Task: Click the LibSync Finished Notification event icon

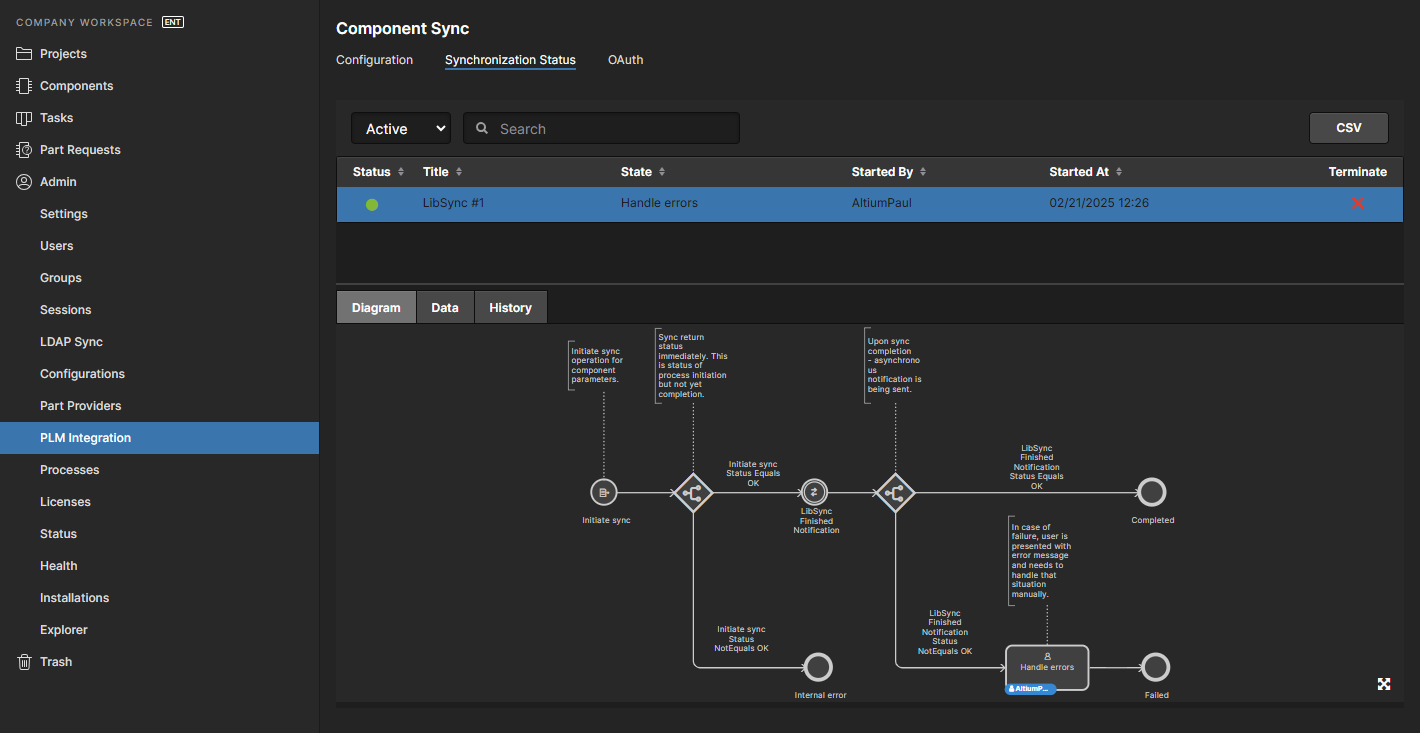Action: point(815,492)
